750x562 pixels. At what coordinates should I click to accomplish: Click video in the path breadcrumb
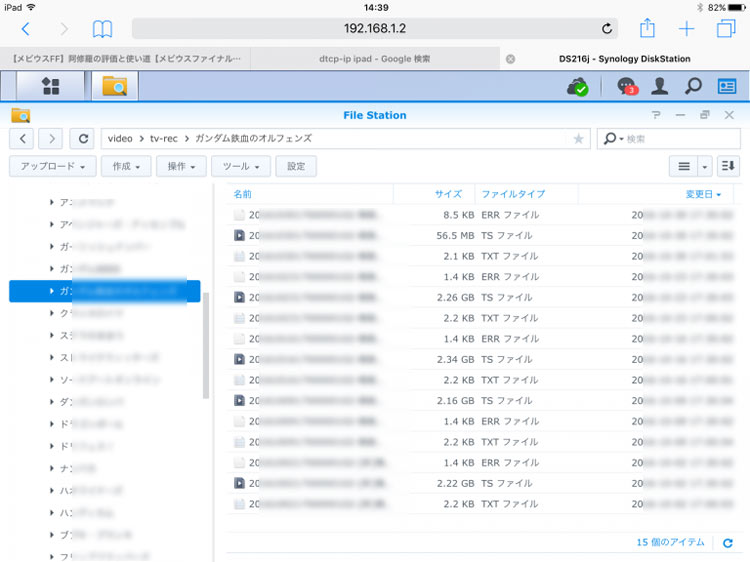[120, 139]
